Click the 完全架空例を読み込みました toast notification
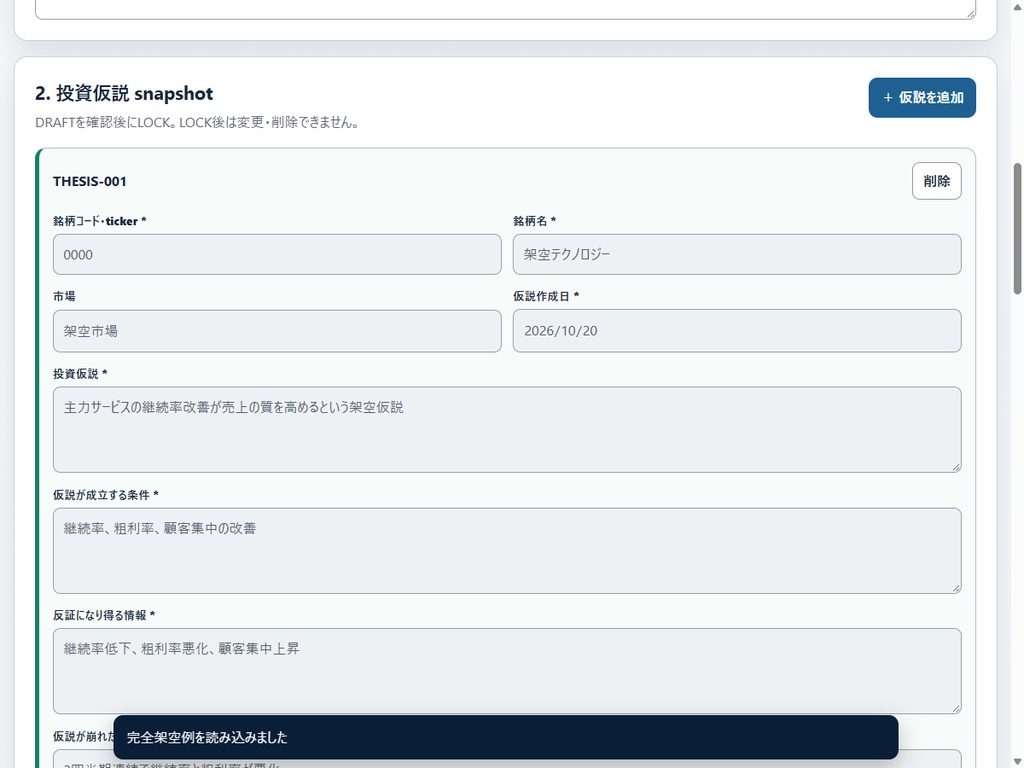Image resolution: width=1024 pixels, height=768 pixels. pos(505,737)
